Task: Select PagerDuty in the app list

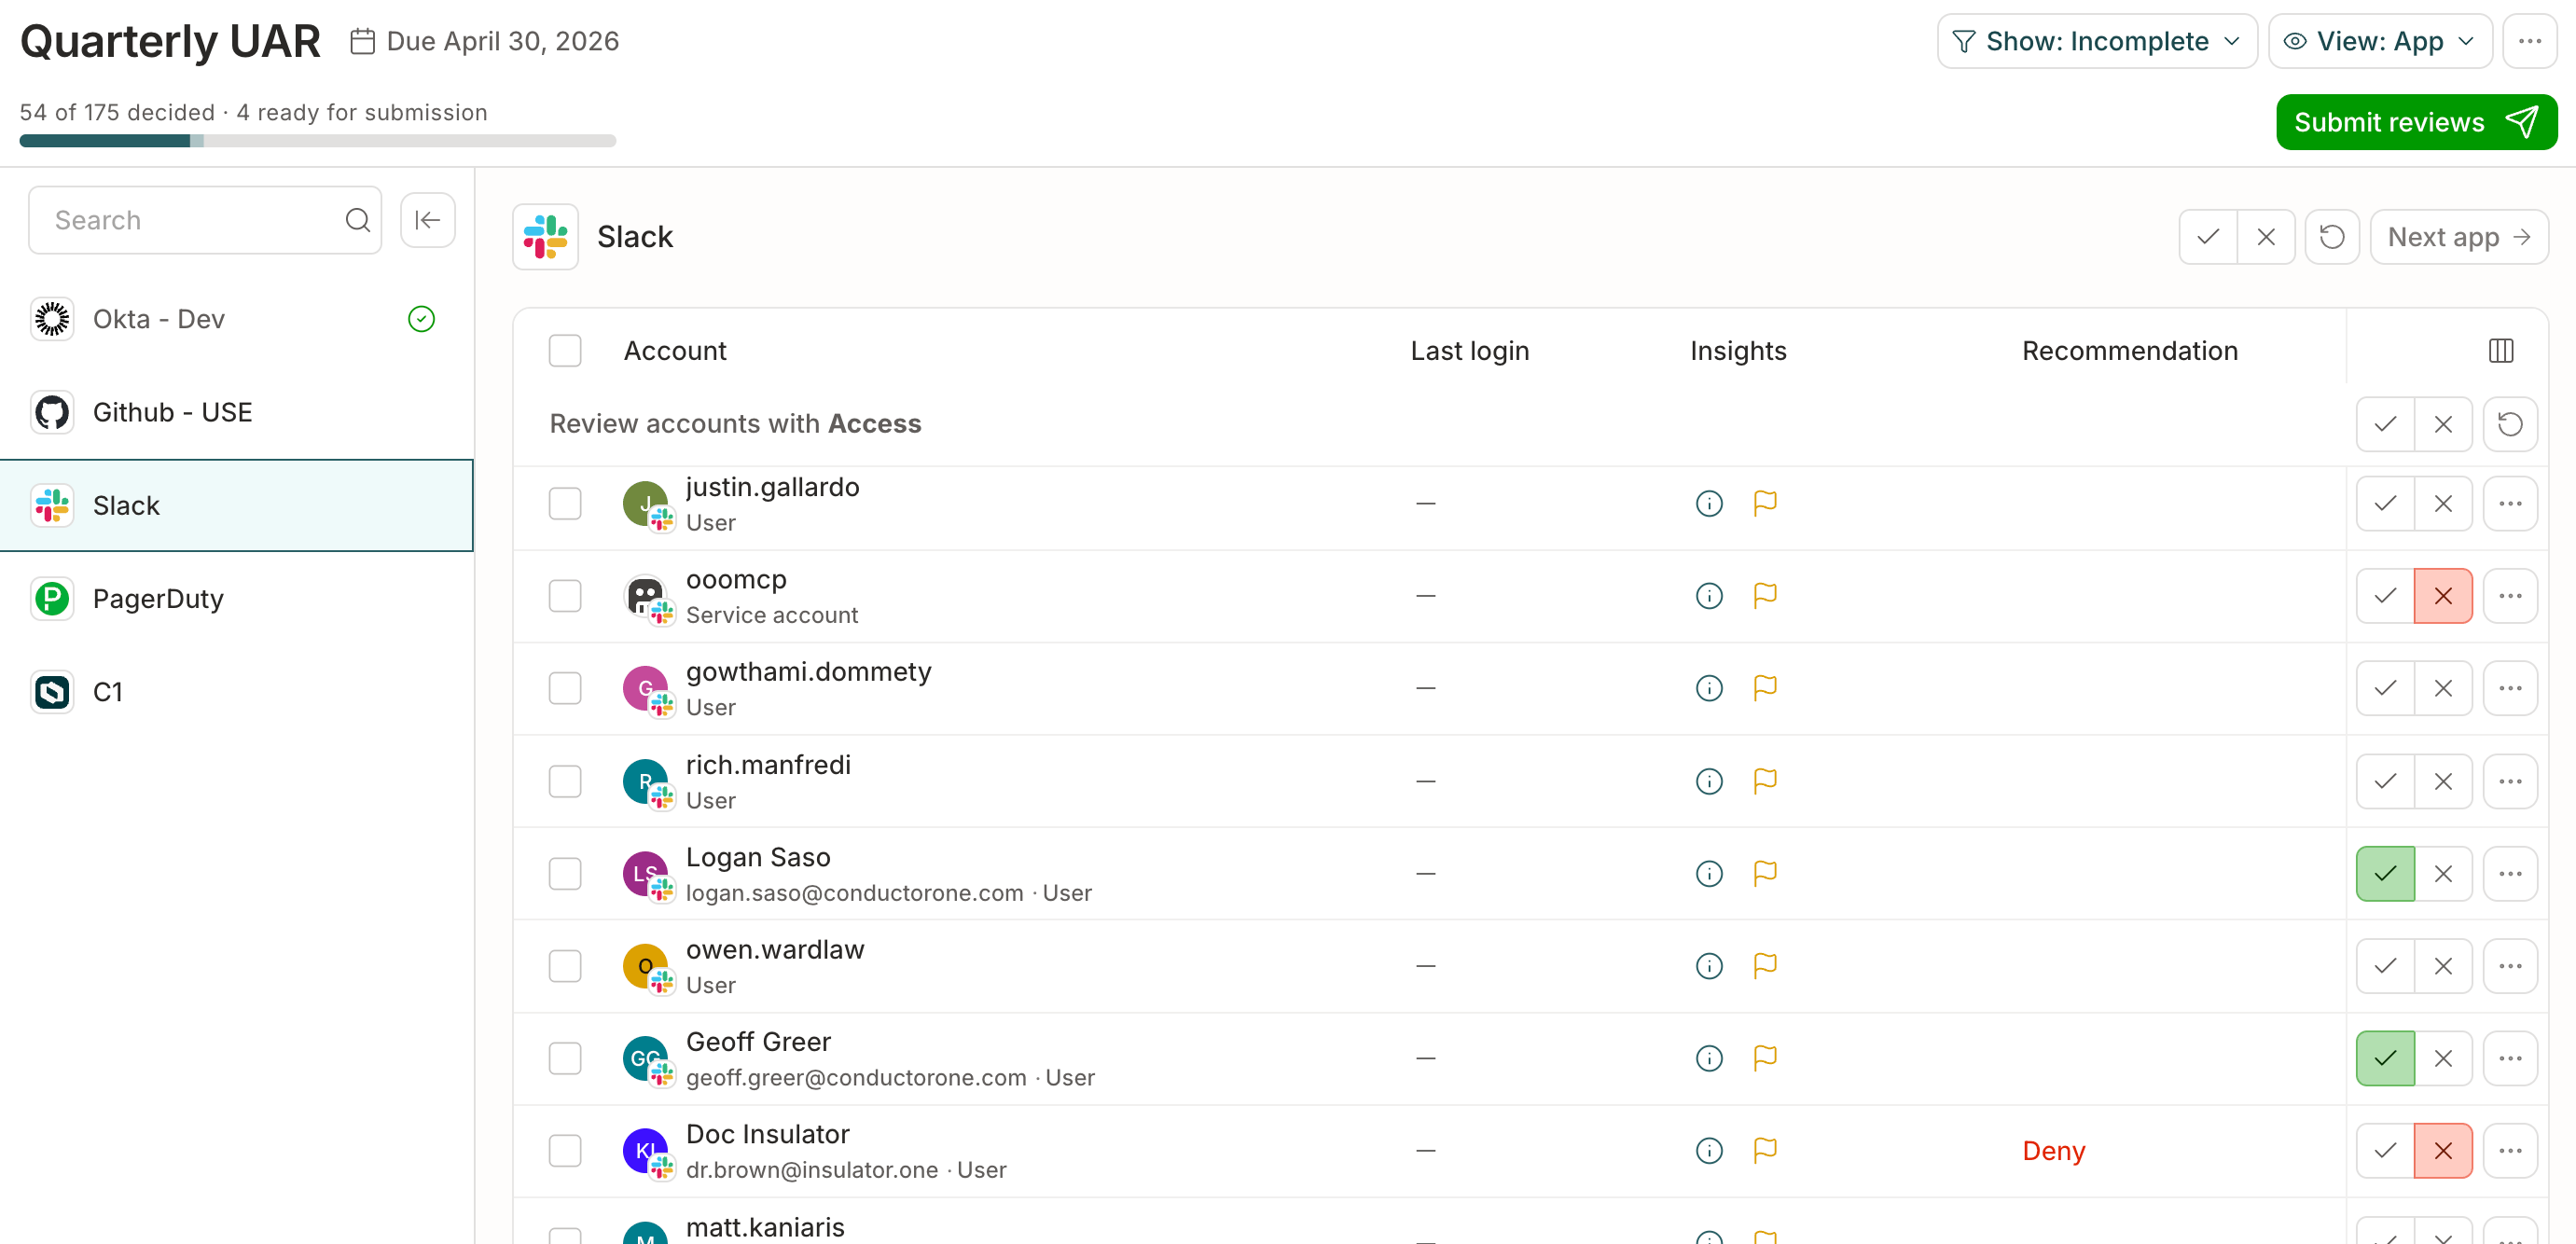Action: [x=237, y=599]
